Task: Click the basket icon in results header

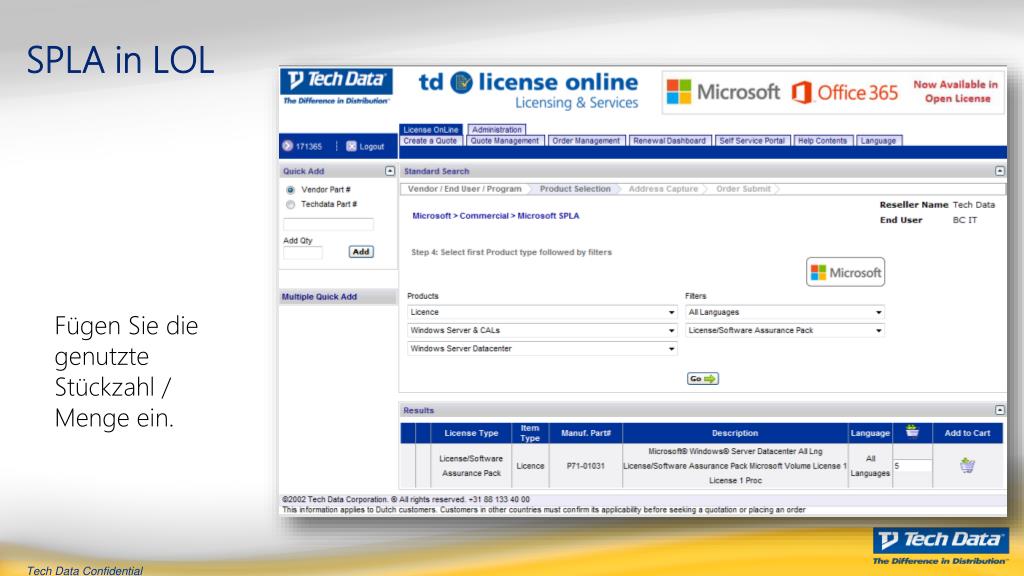Action: click(912, 431)
